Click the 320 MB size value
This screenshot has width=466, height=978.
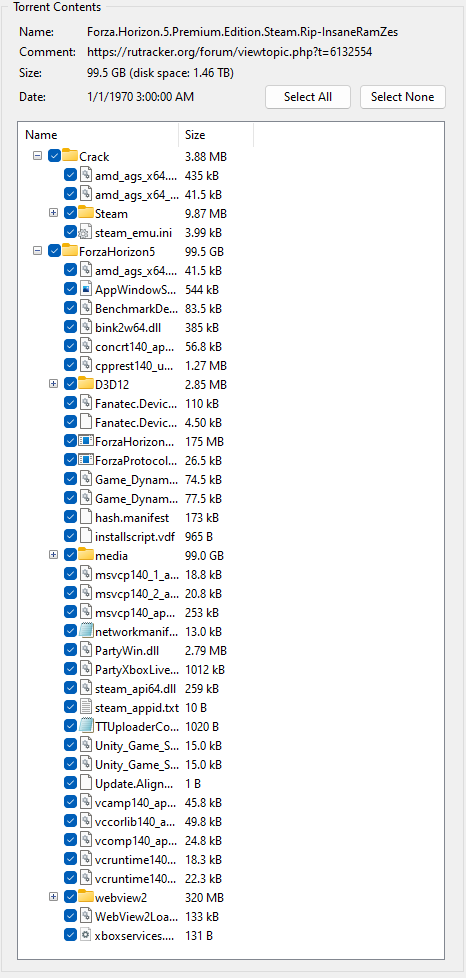point(203,898)
